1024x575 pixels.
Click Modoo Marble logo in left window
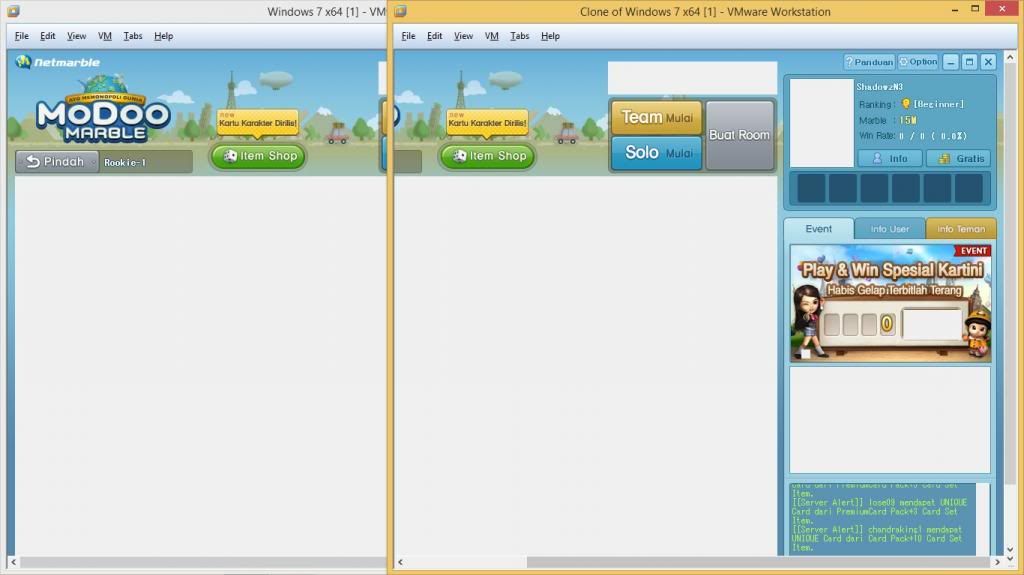103,111
